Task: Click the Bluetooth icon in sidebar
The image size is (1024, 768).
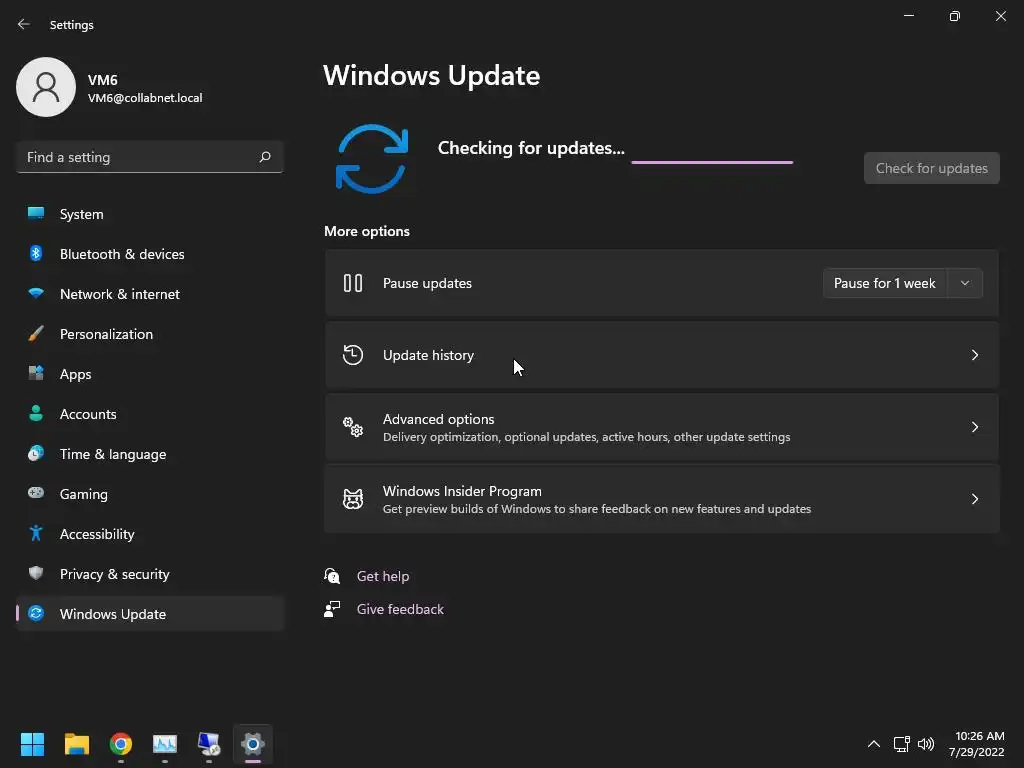Action: 36,253
